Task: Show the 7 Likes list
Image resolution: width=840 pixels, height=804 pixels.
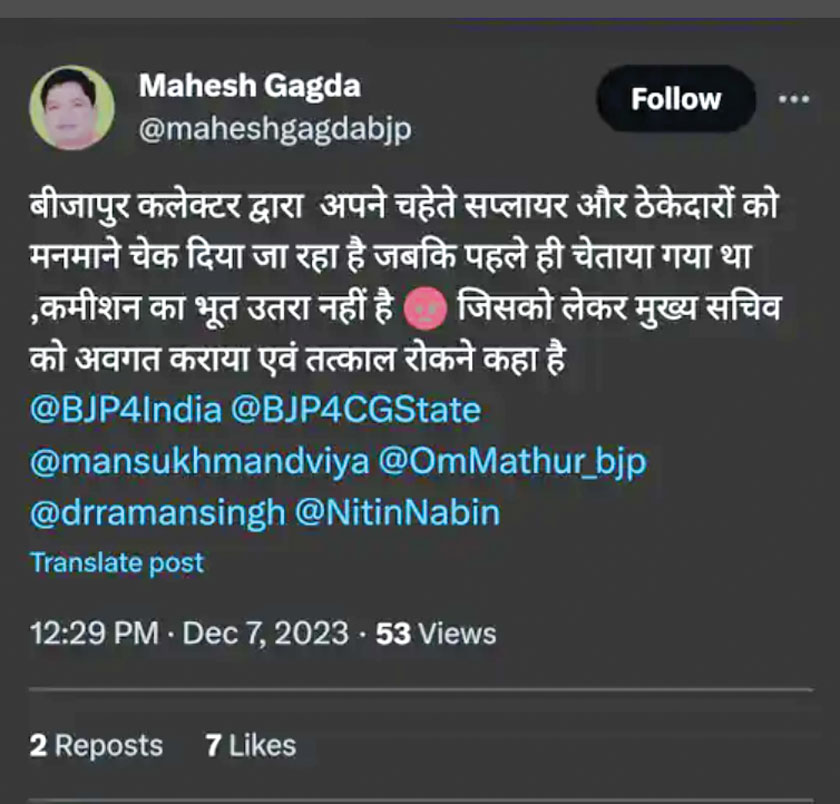Action: (251, 746)
